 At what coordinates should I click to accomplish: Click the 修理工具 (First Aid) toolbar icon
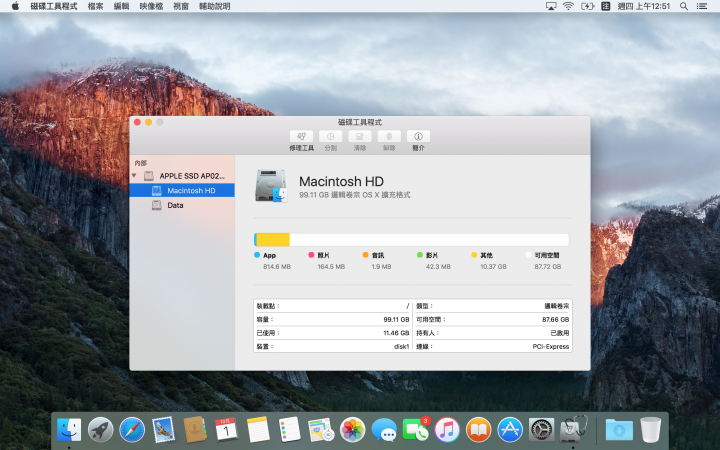click(x=302, y=136)
